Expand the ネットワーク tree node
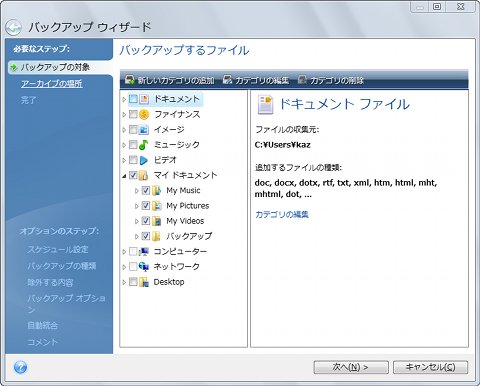This screenshot has height=386, width=480. (x=124, y=267)
